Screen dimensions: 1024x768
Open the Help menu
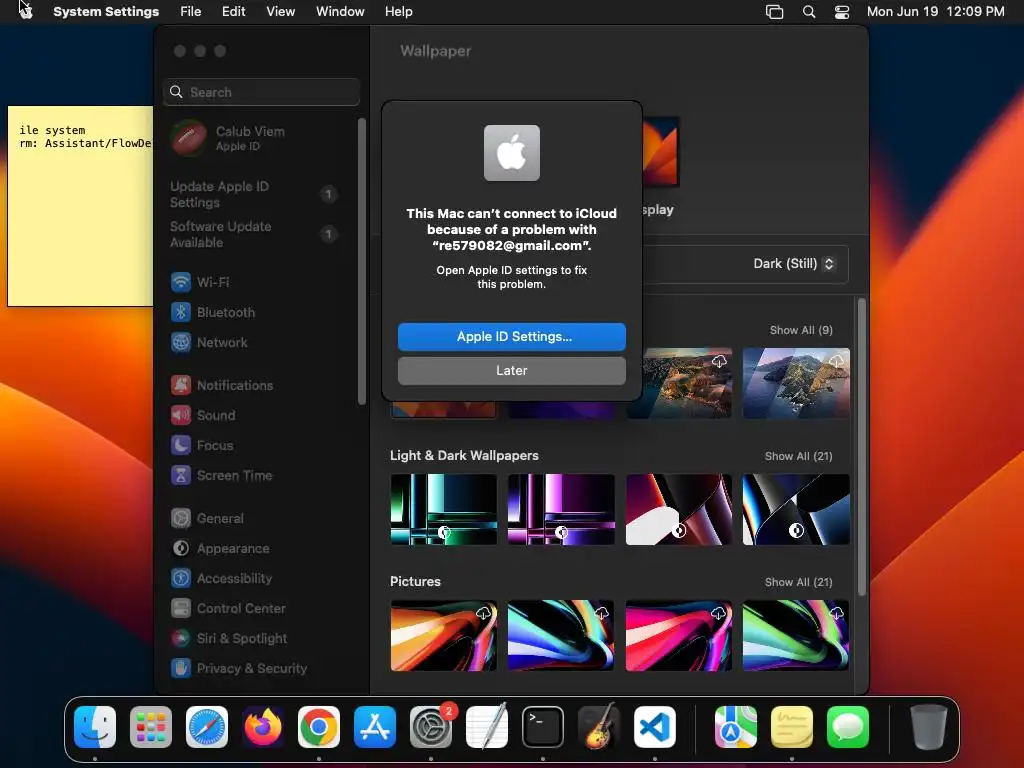coord(398,12)
